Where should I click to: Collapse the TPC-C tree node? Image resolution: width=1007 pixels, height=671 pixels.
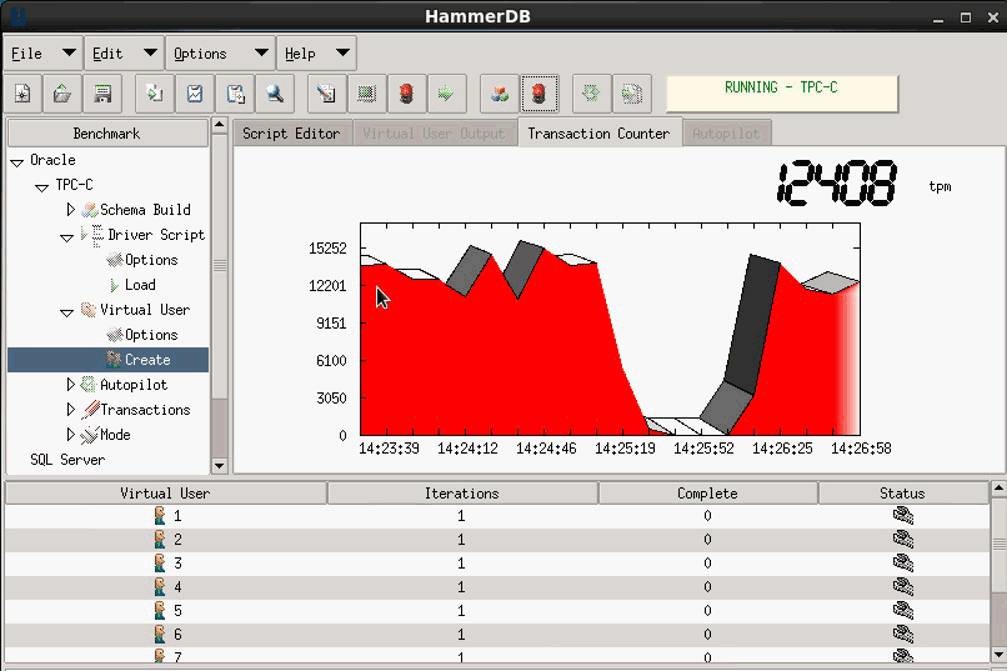click(x=42, y=188)
